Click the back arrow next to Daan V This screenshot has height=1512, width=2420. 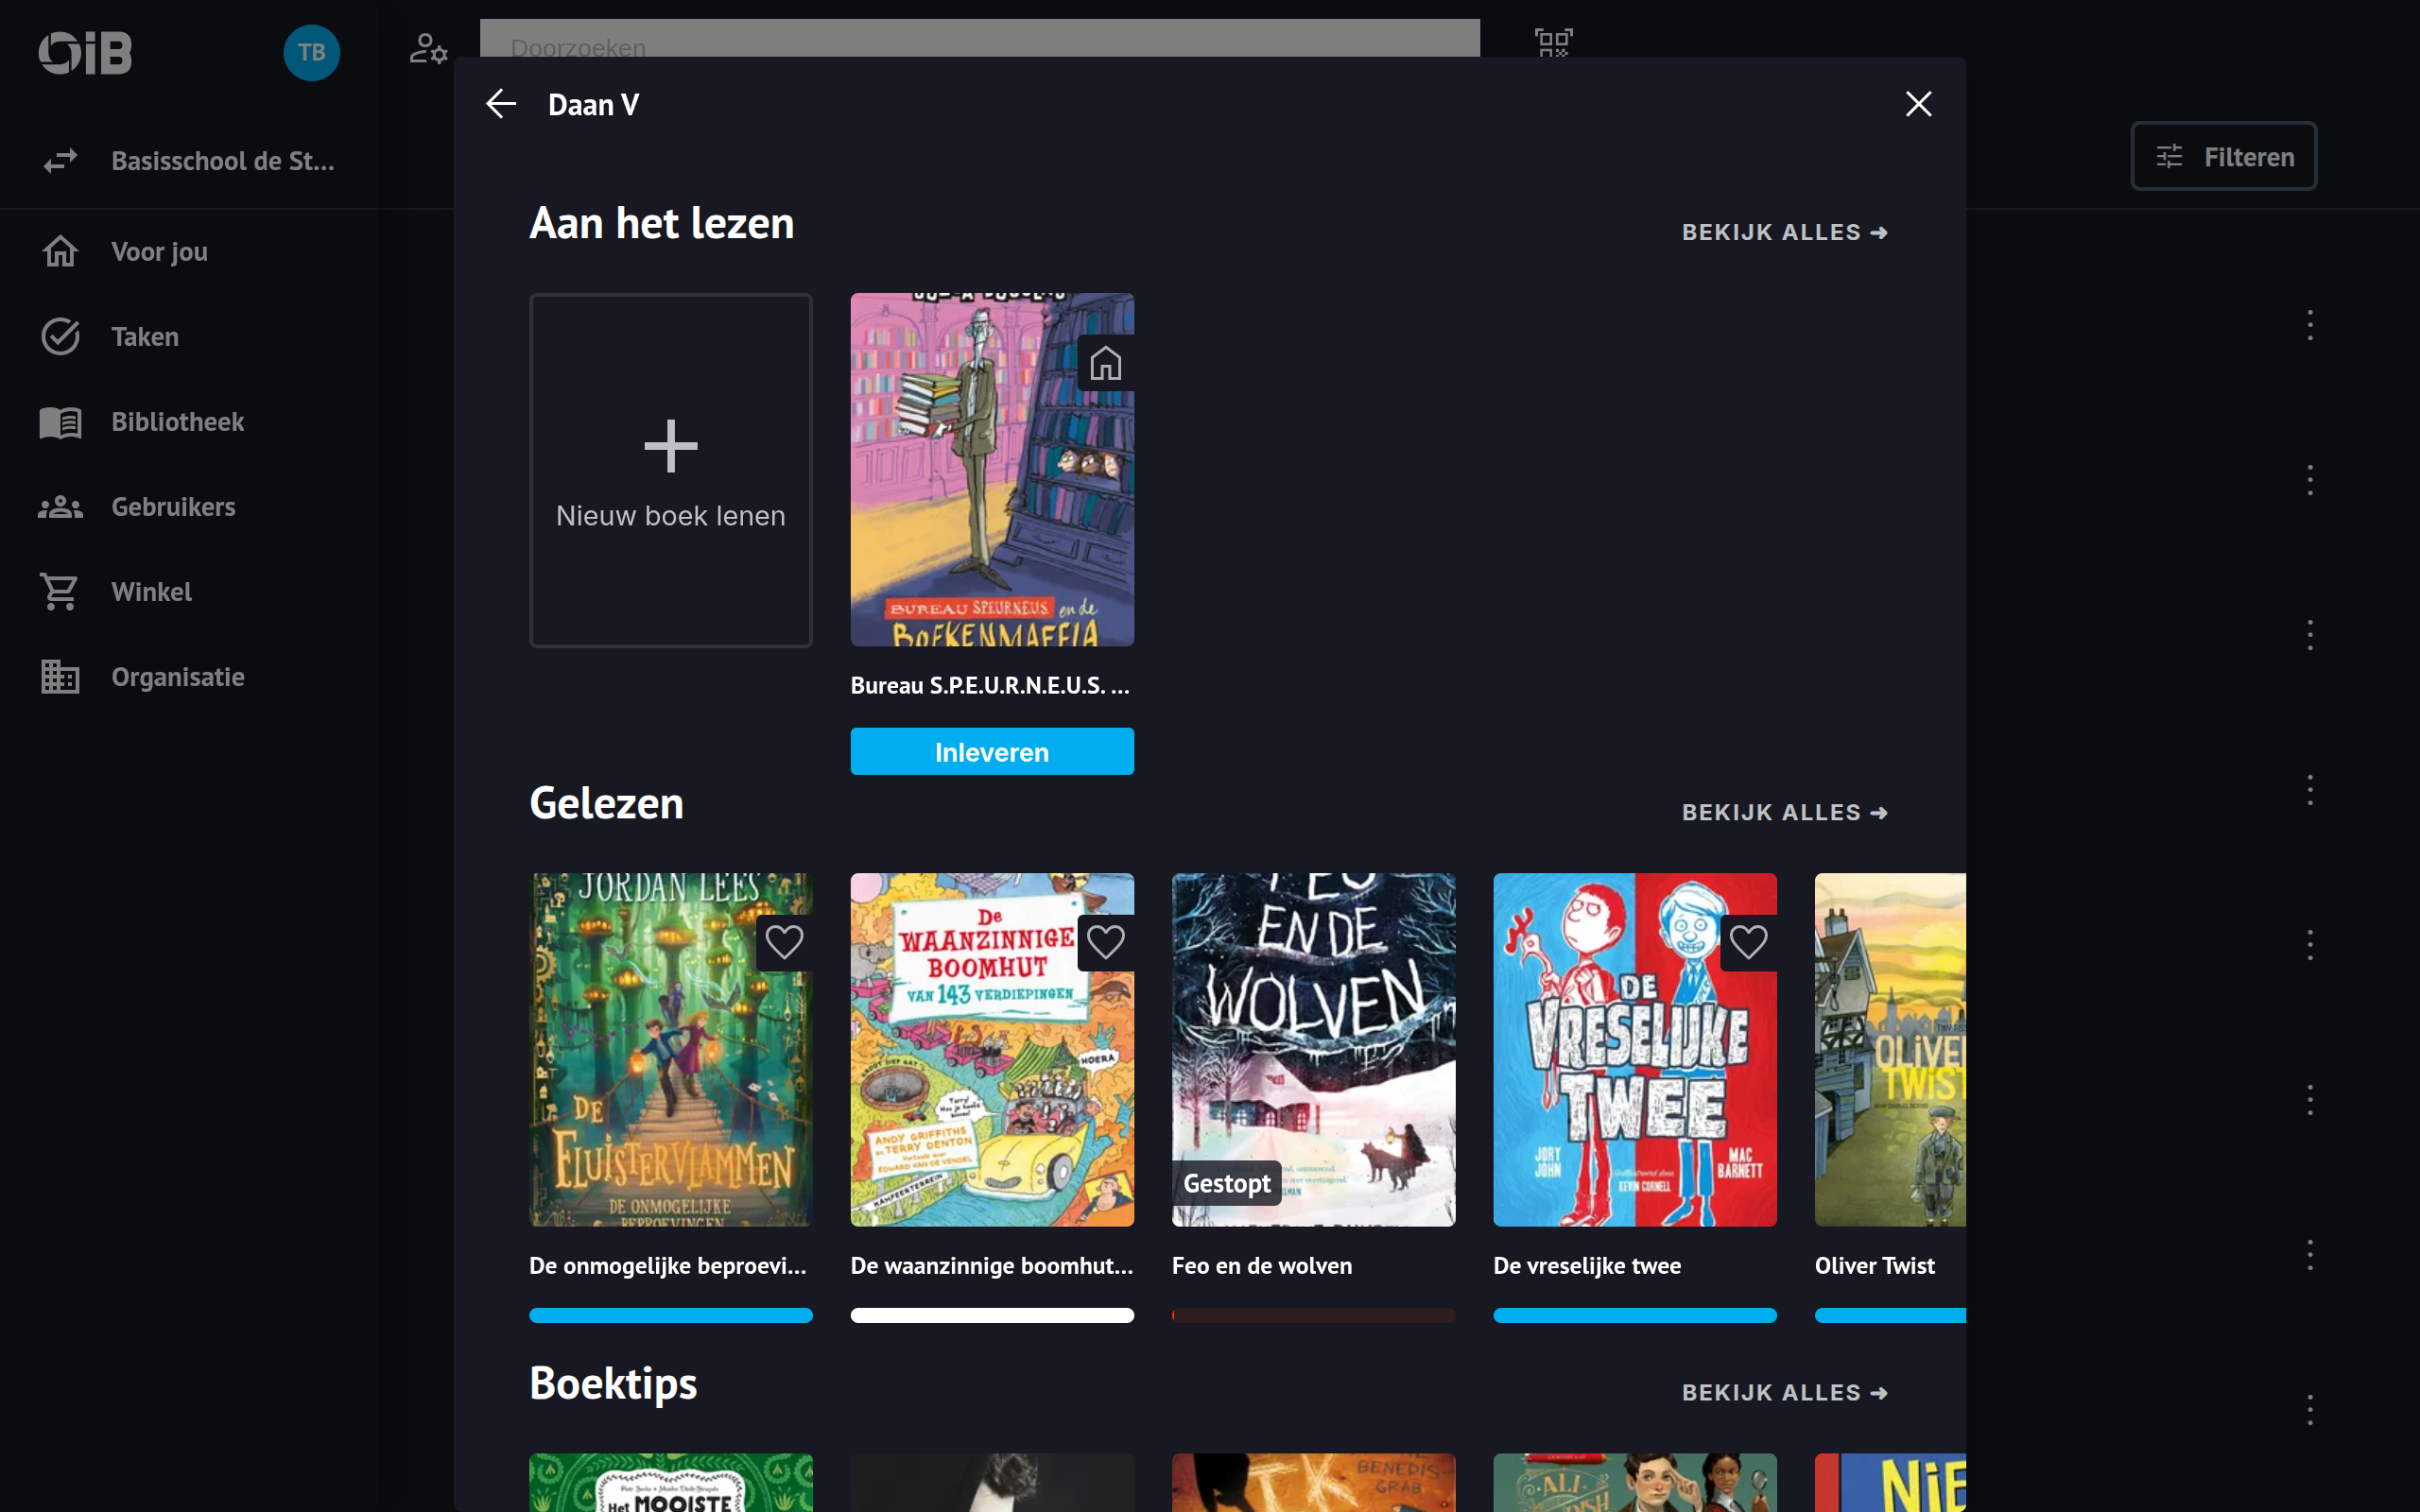(x=501, y=104)
